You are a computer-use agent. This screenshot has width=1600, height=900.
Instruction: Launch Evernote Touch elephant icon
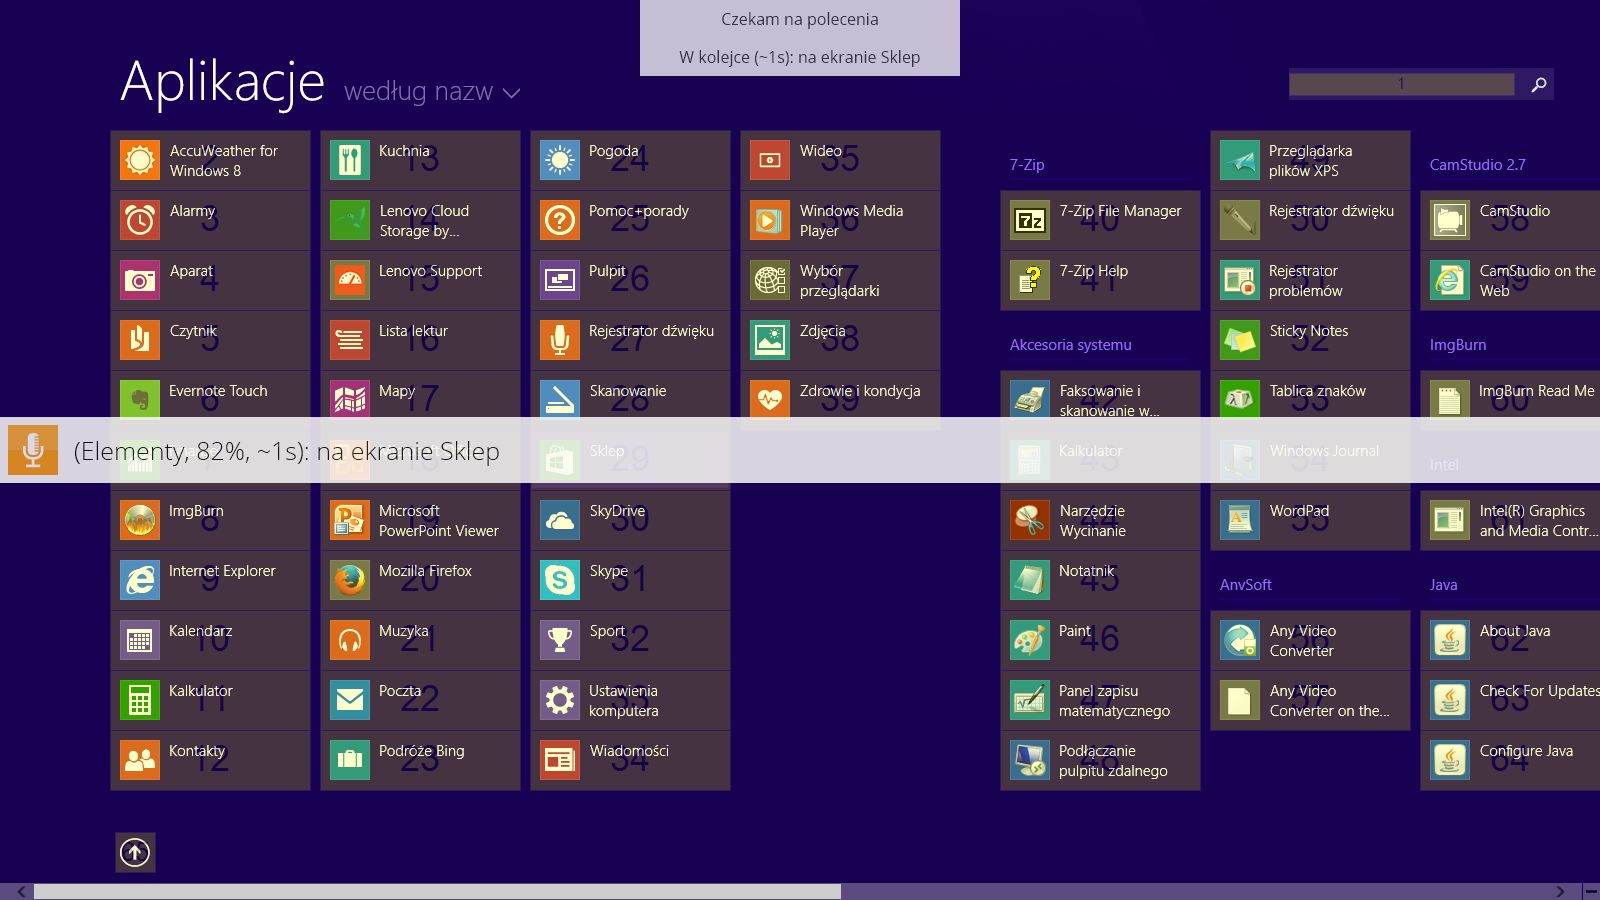(x=140, y=398)
